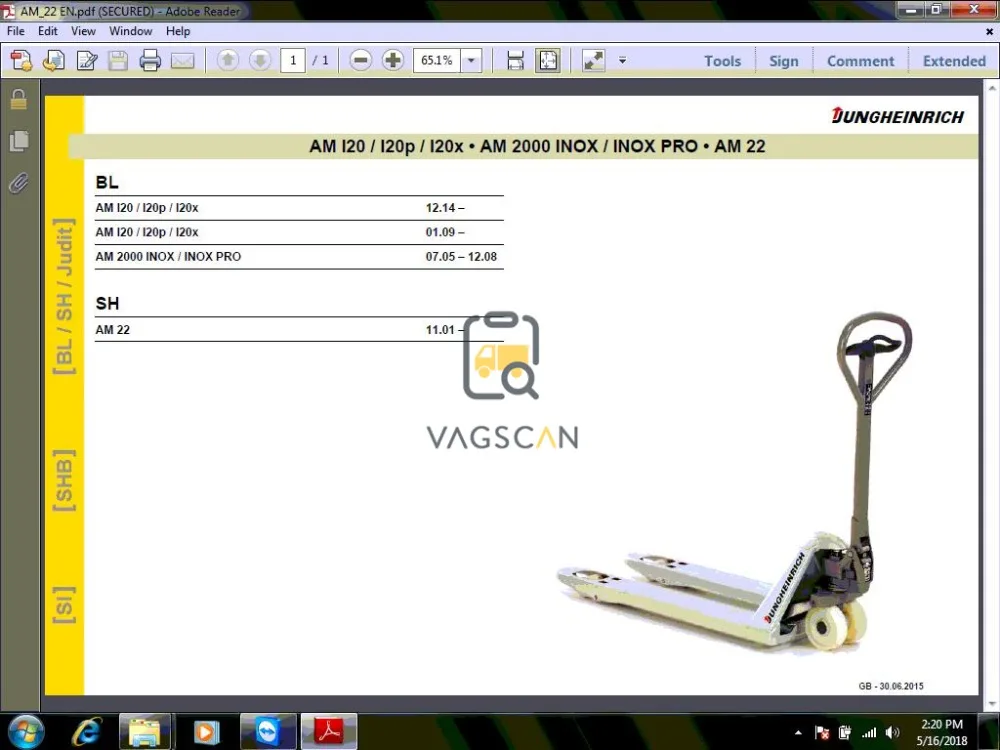
Task: Open TeamViewer from taskbar
Action: coord(268,732)
